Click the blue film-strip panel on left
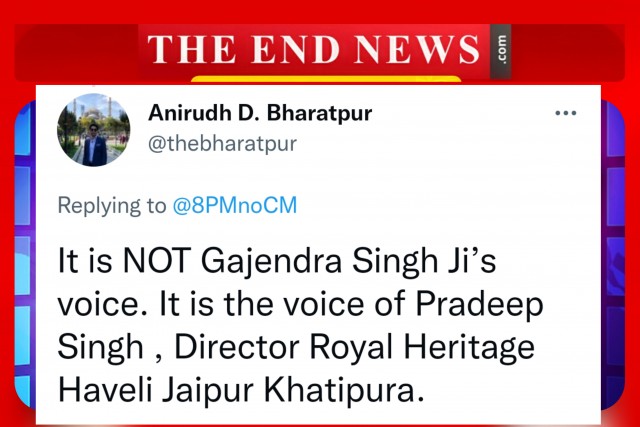The height and width of the screenshot is (427, 640). [24, 255]
